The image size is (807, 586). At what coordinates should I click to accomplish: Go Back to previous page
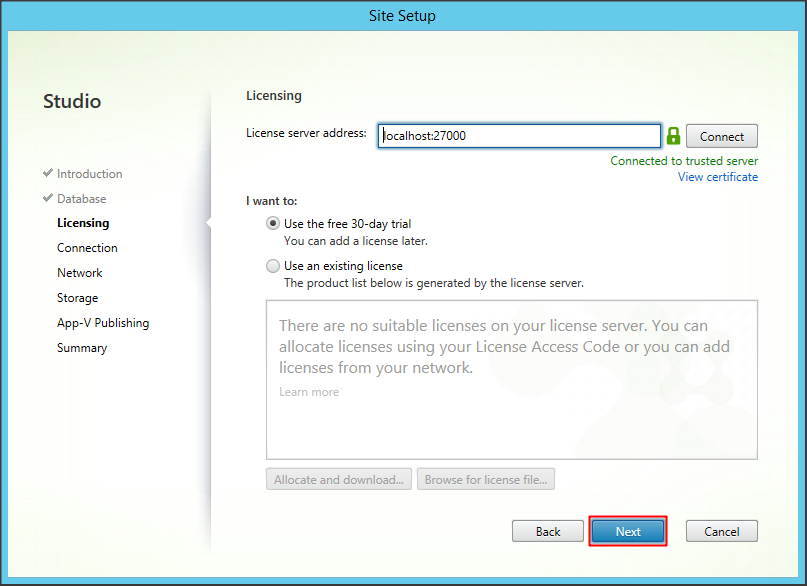coord(548,531)
